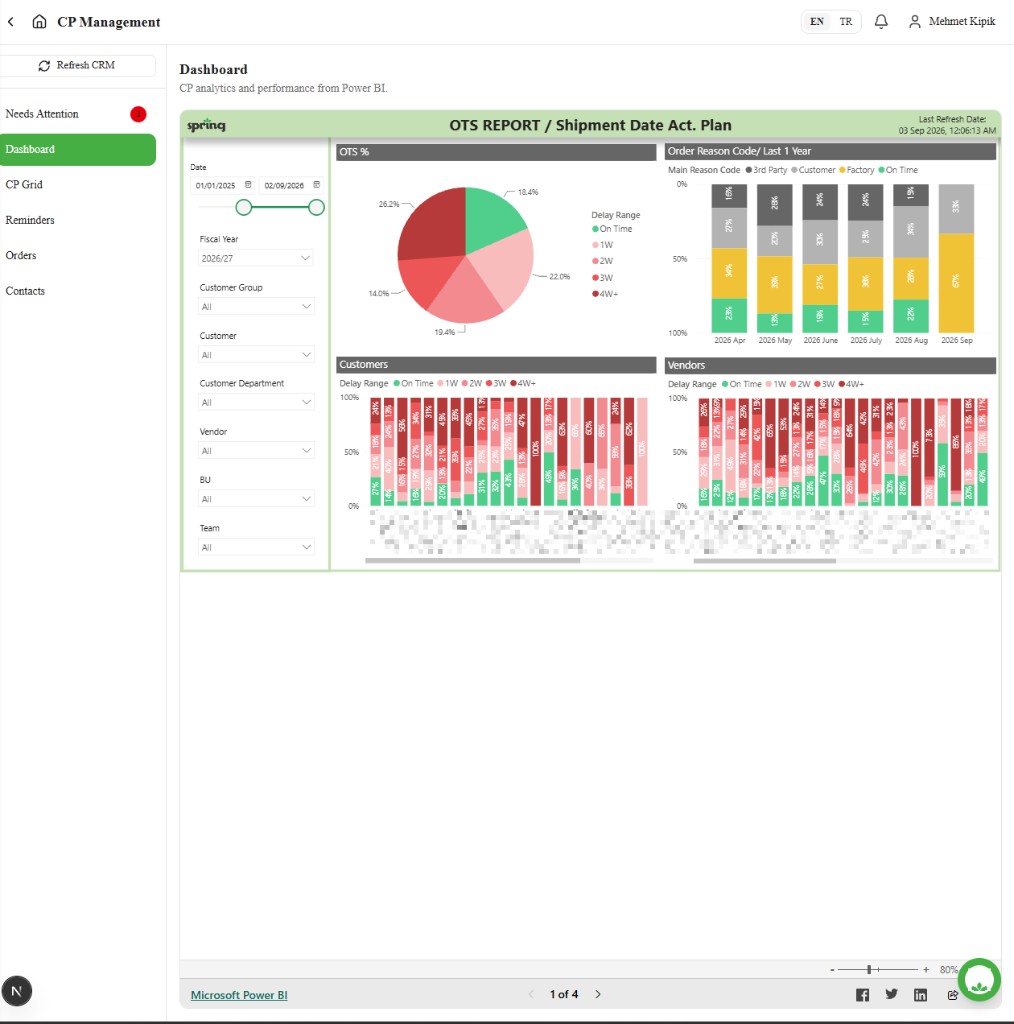Open notifications with the bell icon
The height and width of the screenshot is (1024, 1014).
881,22
